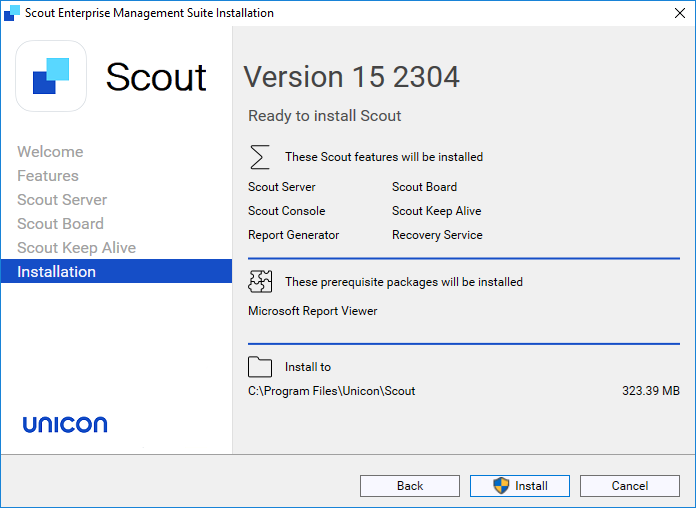Image resolution: width=696 pixels, height=508 pixels.
Task: Click the Unicon company logo
Action: pyautogui.click(x=65, y=424)
